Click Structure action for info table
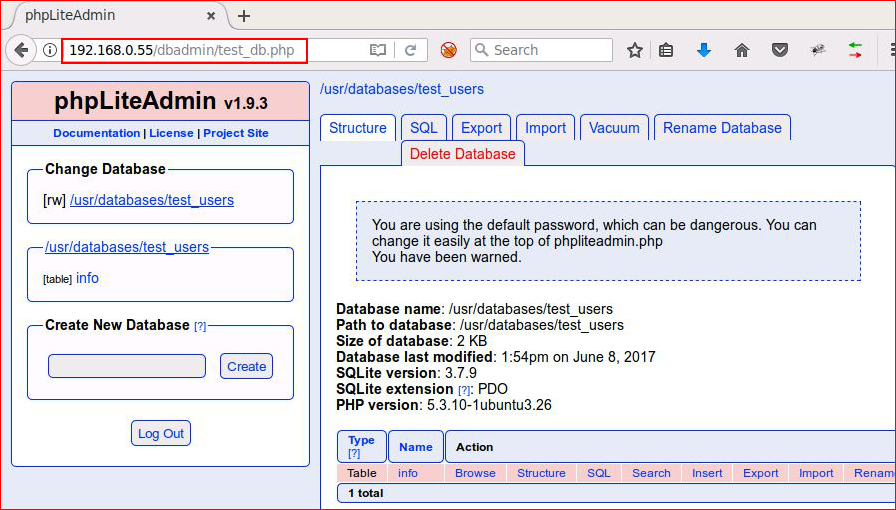 (x=541, y=473)
